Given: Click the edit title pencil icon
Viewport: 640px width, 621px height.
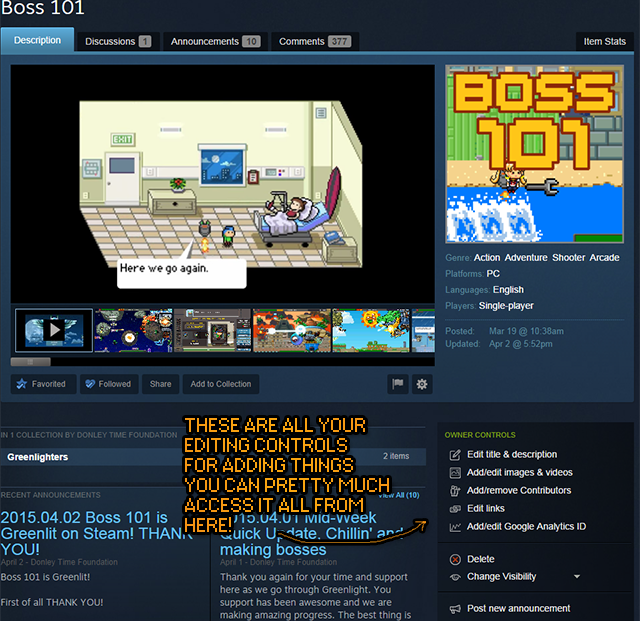Looking at the screenshot, I should (455, 455).
